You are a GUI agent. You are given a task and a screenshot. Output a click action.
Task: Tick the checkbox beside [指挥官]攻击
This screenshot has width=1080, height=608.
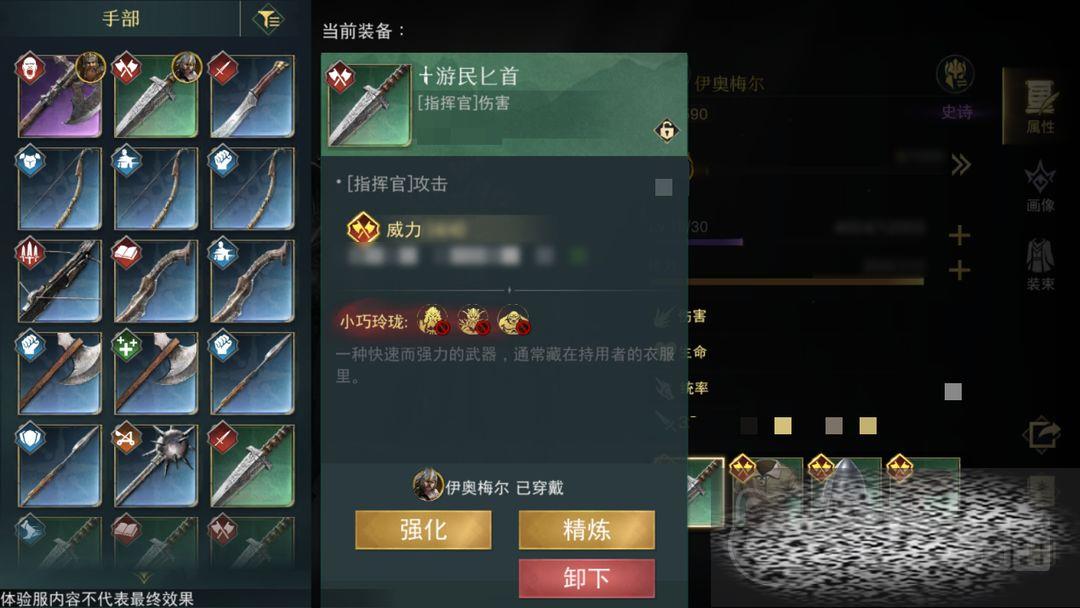(663, 187)
